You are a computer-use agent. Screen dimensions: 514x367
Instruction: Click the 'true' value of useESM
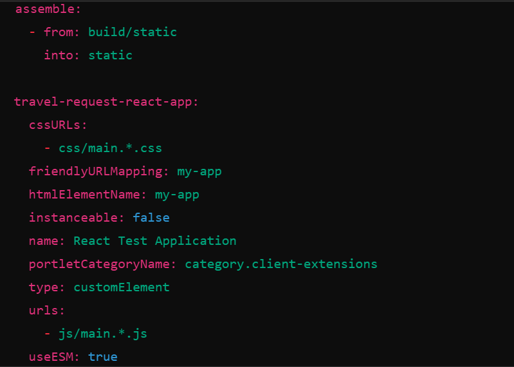(103, 357)
